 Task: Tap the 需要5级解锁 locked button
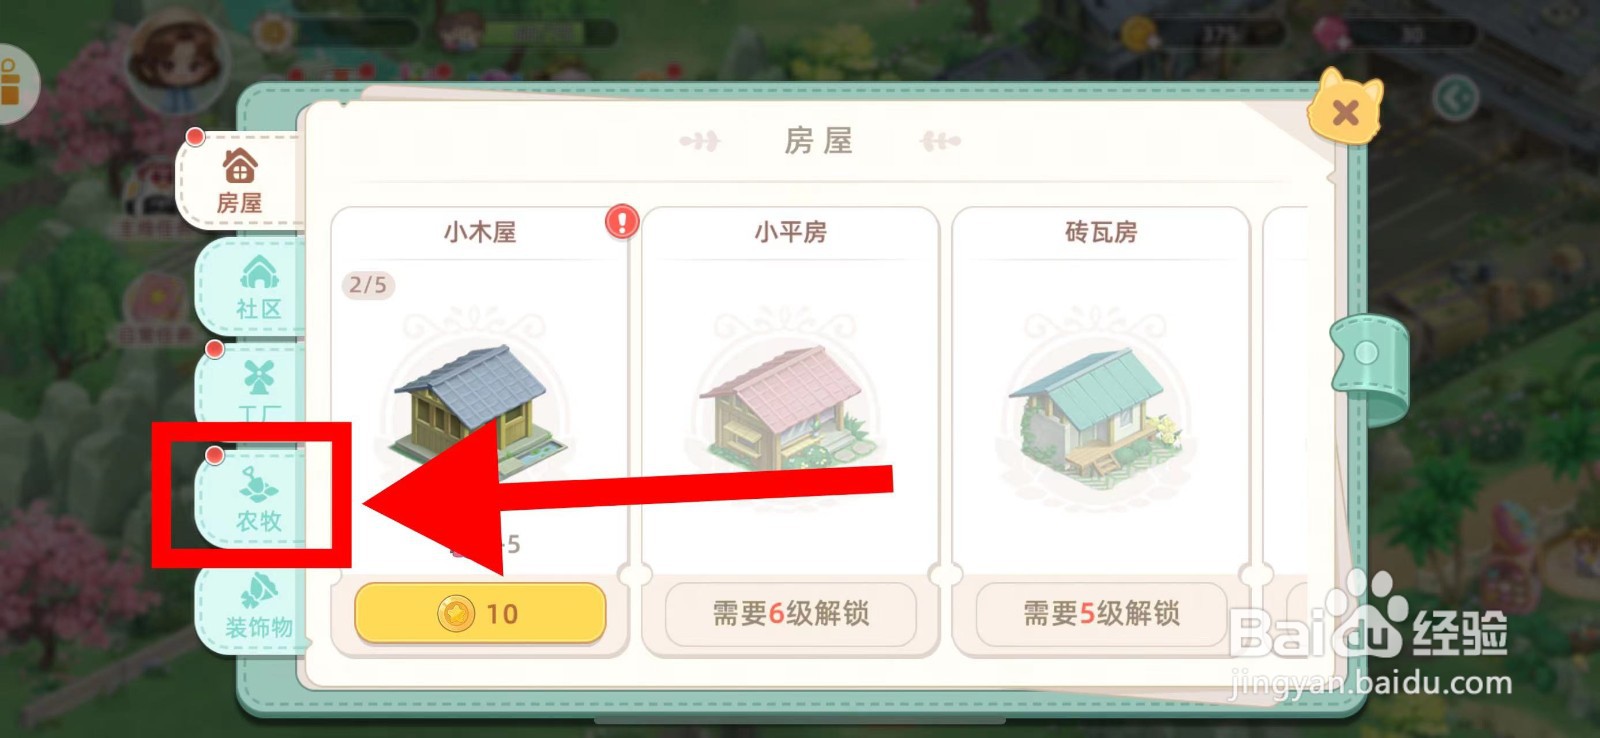click(x=1101, y=612)
